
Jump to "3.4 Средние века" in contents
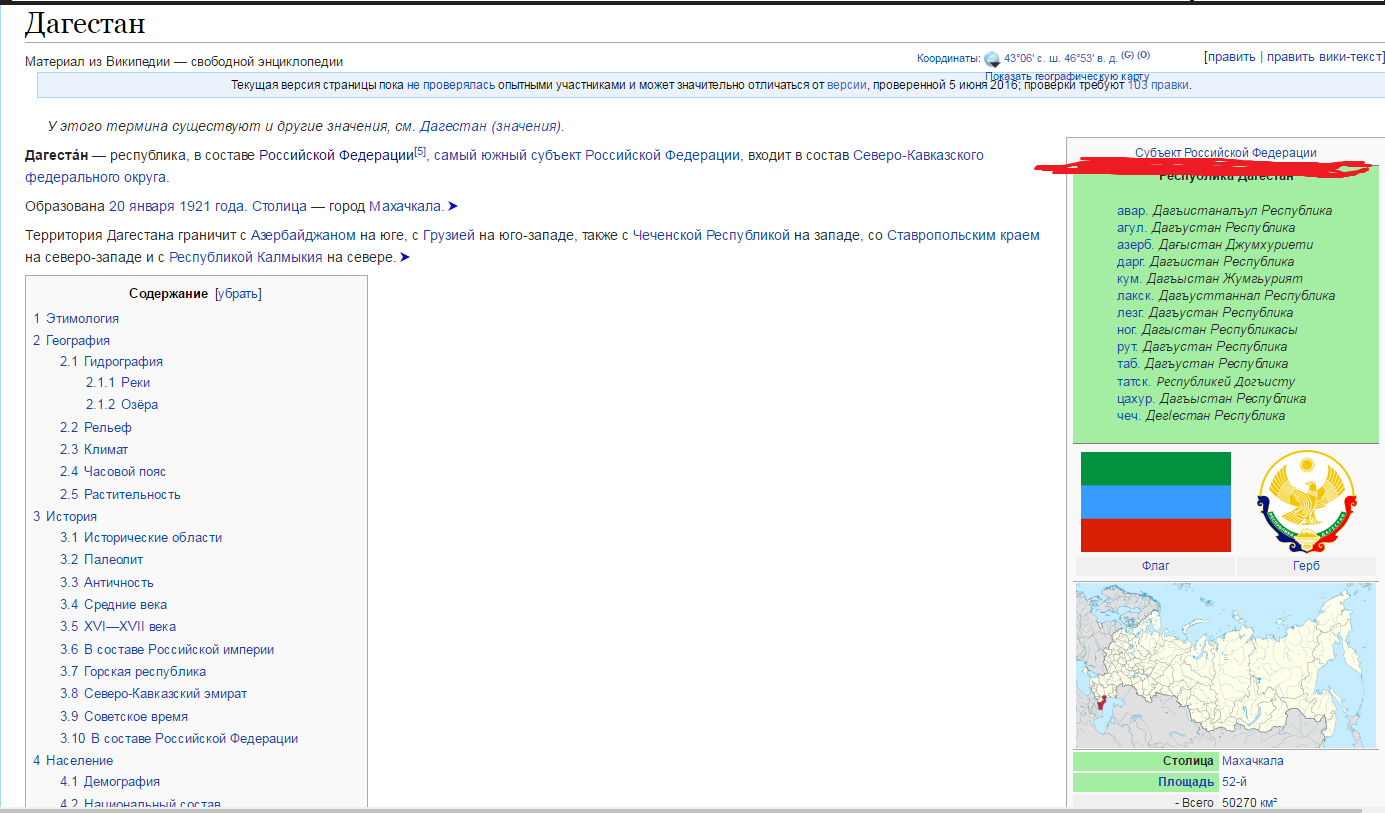coord(113,605)
